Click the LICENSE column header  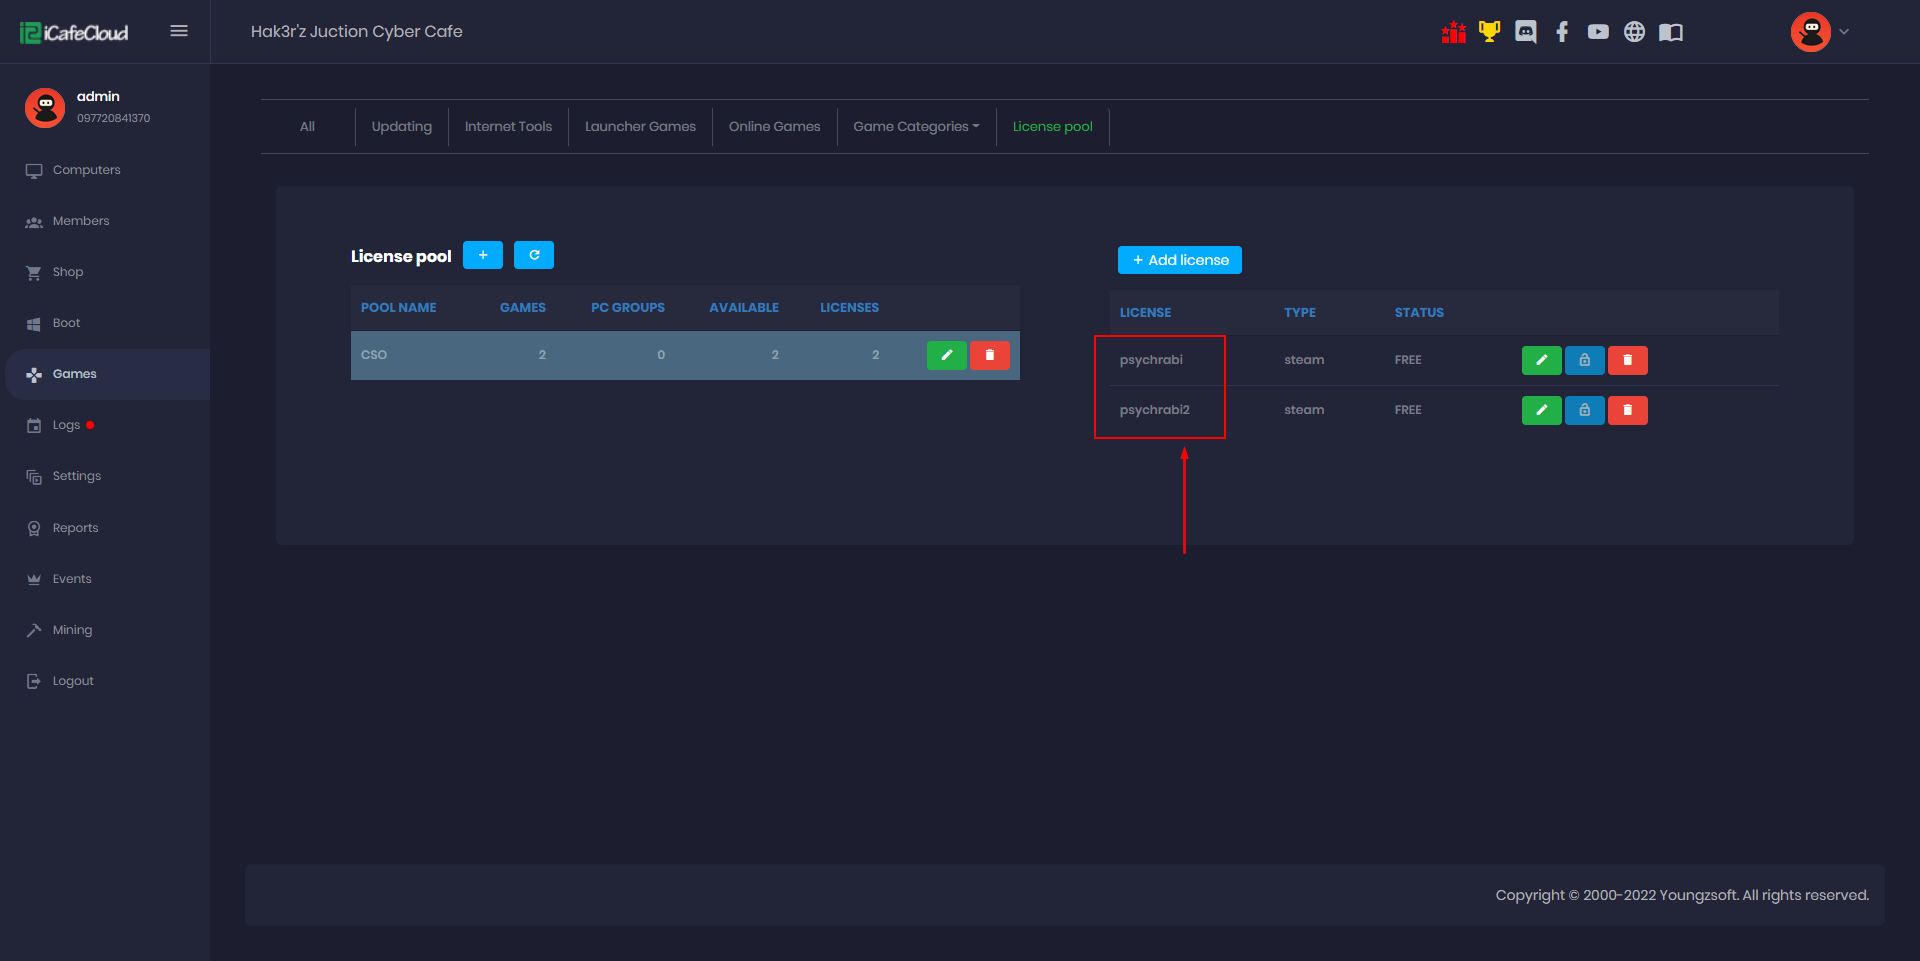[x=1145, y=313]
